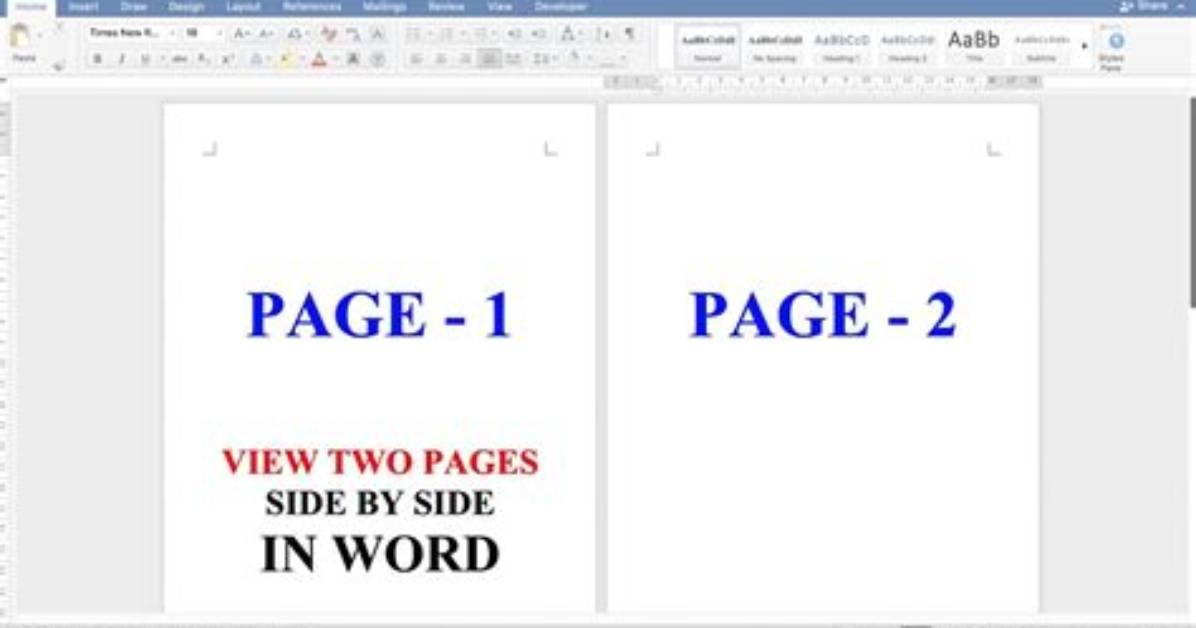Open the Developer tab
The image size is (1196, 628).
pos(561,7)
